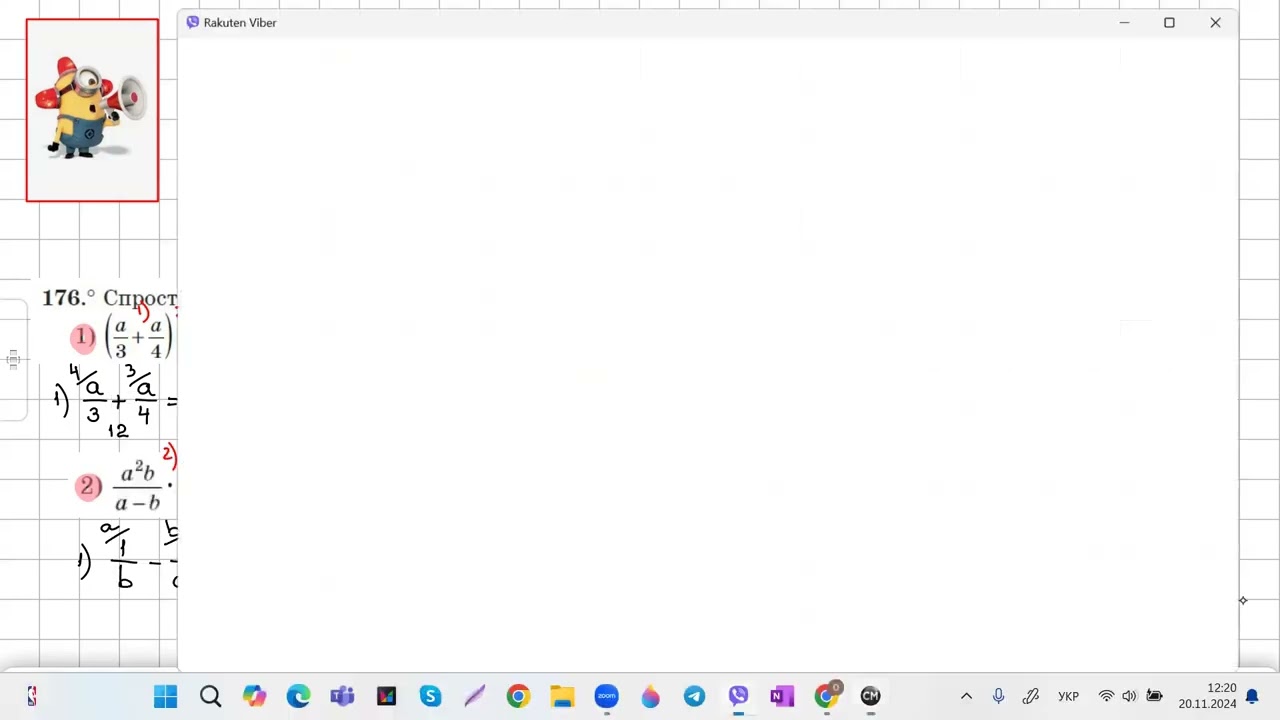Image resolution: width=1280 pixels, height=720 pixels.
Task: Open Telegram from the taskbar
Action: pyautogui.click(x=694, y=696)
